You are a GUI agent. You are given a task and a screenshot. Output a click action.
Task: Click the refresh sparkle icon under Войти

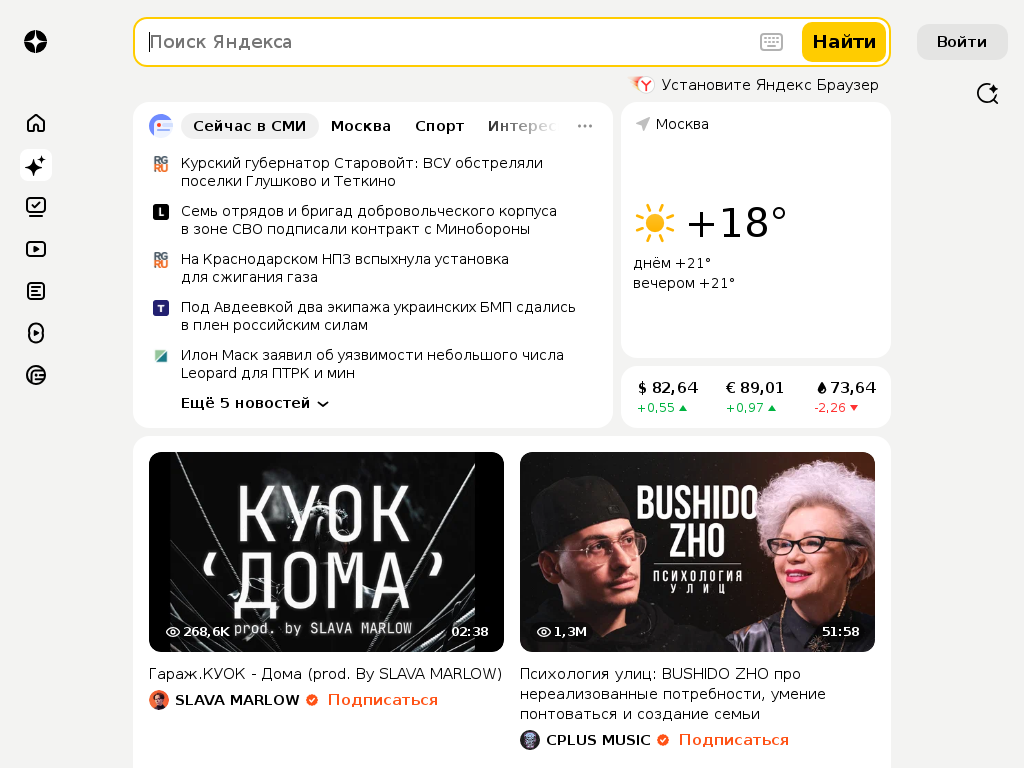pos(987,93)
